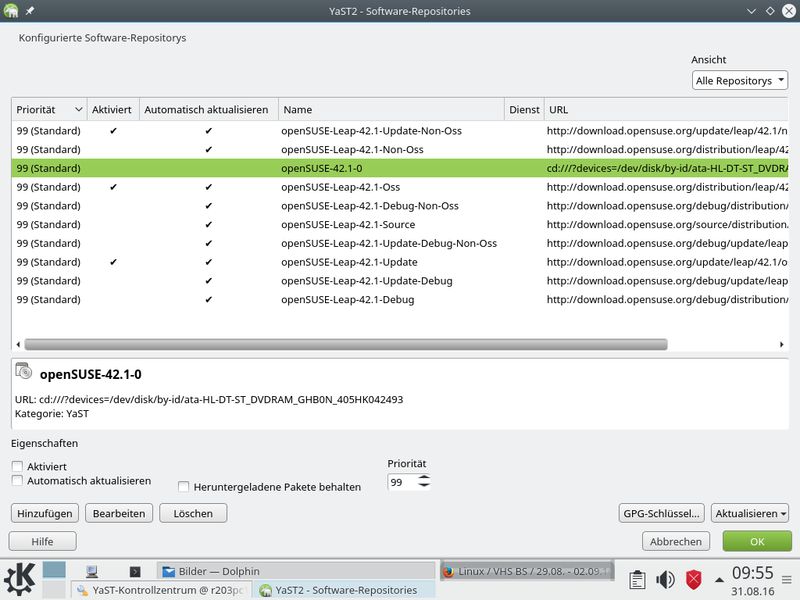The image size is (800, 600).
Task: Open the panel settings hamburger icon
Action: pos(787,580)
